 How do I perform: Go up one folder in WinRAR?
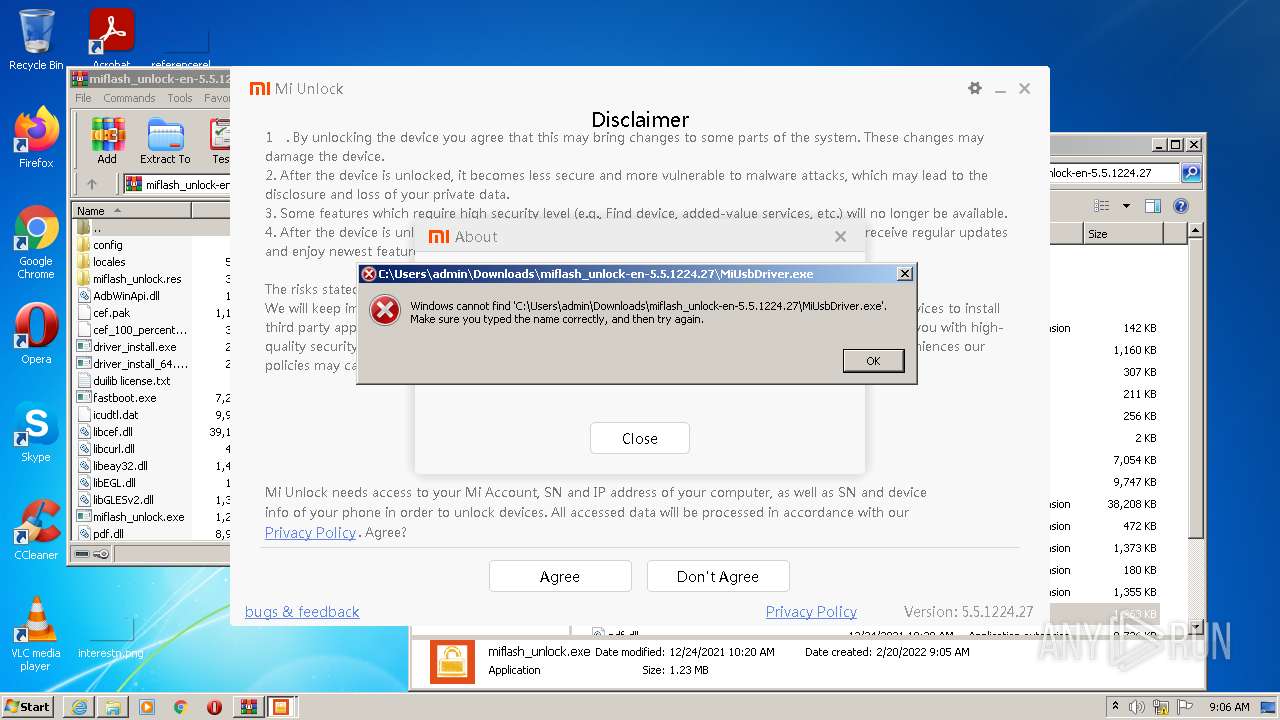pyautogui.click(x=92, y=184)
